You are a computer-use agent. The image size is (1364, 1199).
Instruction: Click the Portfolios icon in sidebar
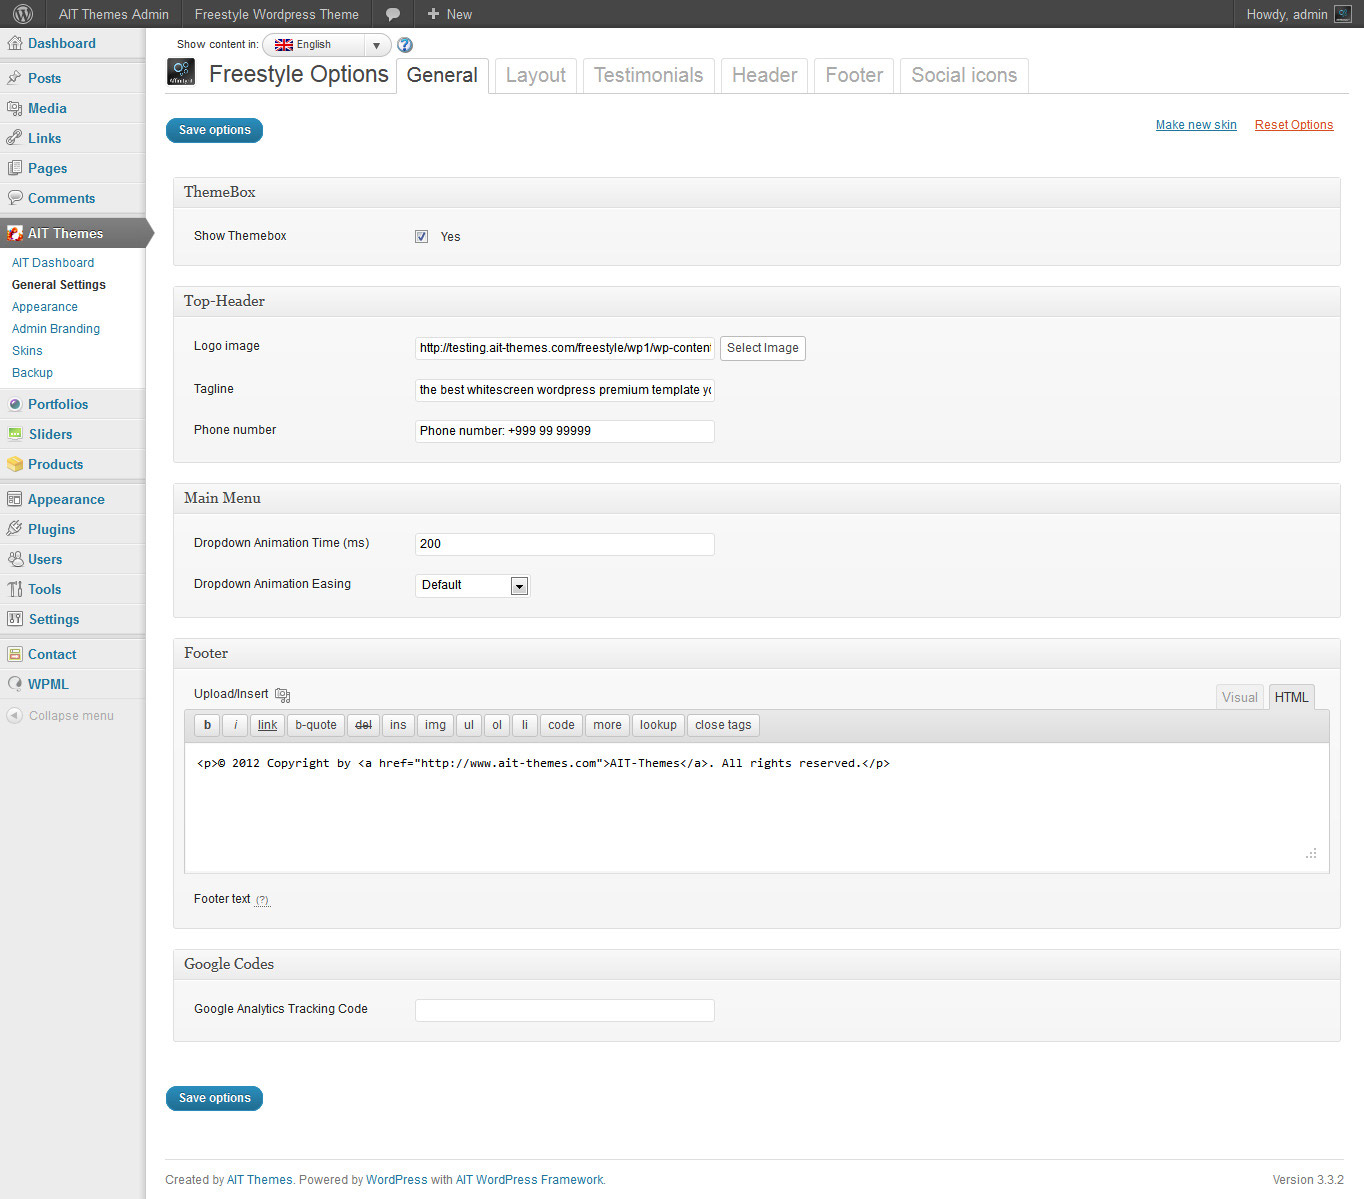coord(15,404)
